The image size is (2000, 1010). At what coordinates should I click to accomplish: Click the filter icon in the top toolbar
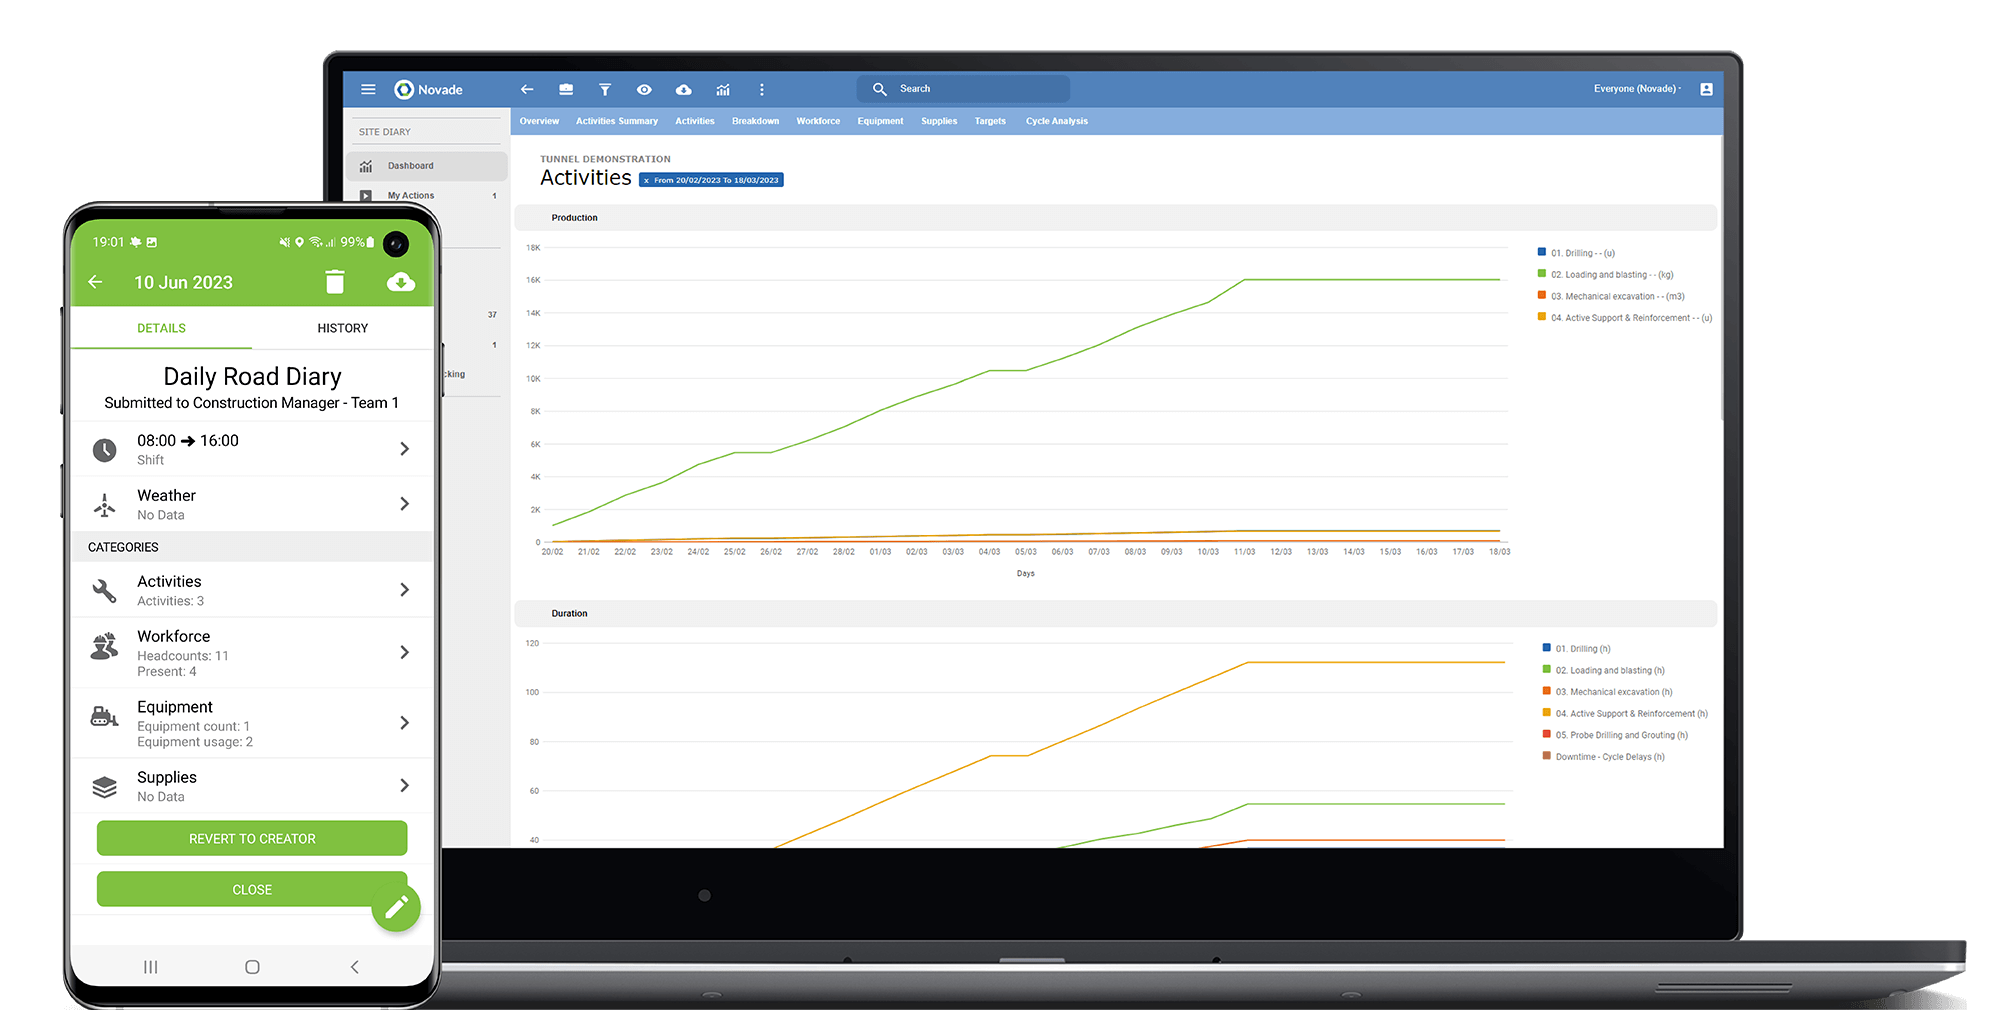pos(605,89)
